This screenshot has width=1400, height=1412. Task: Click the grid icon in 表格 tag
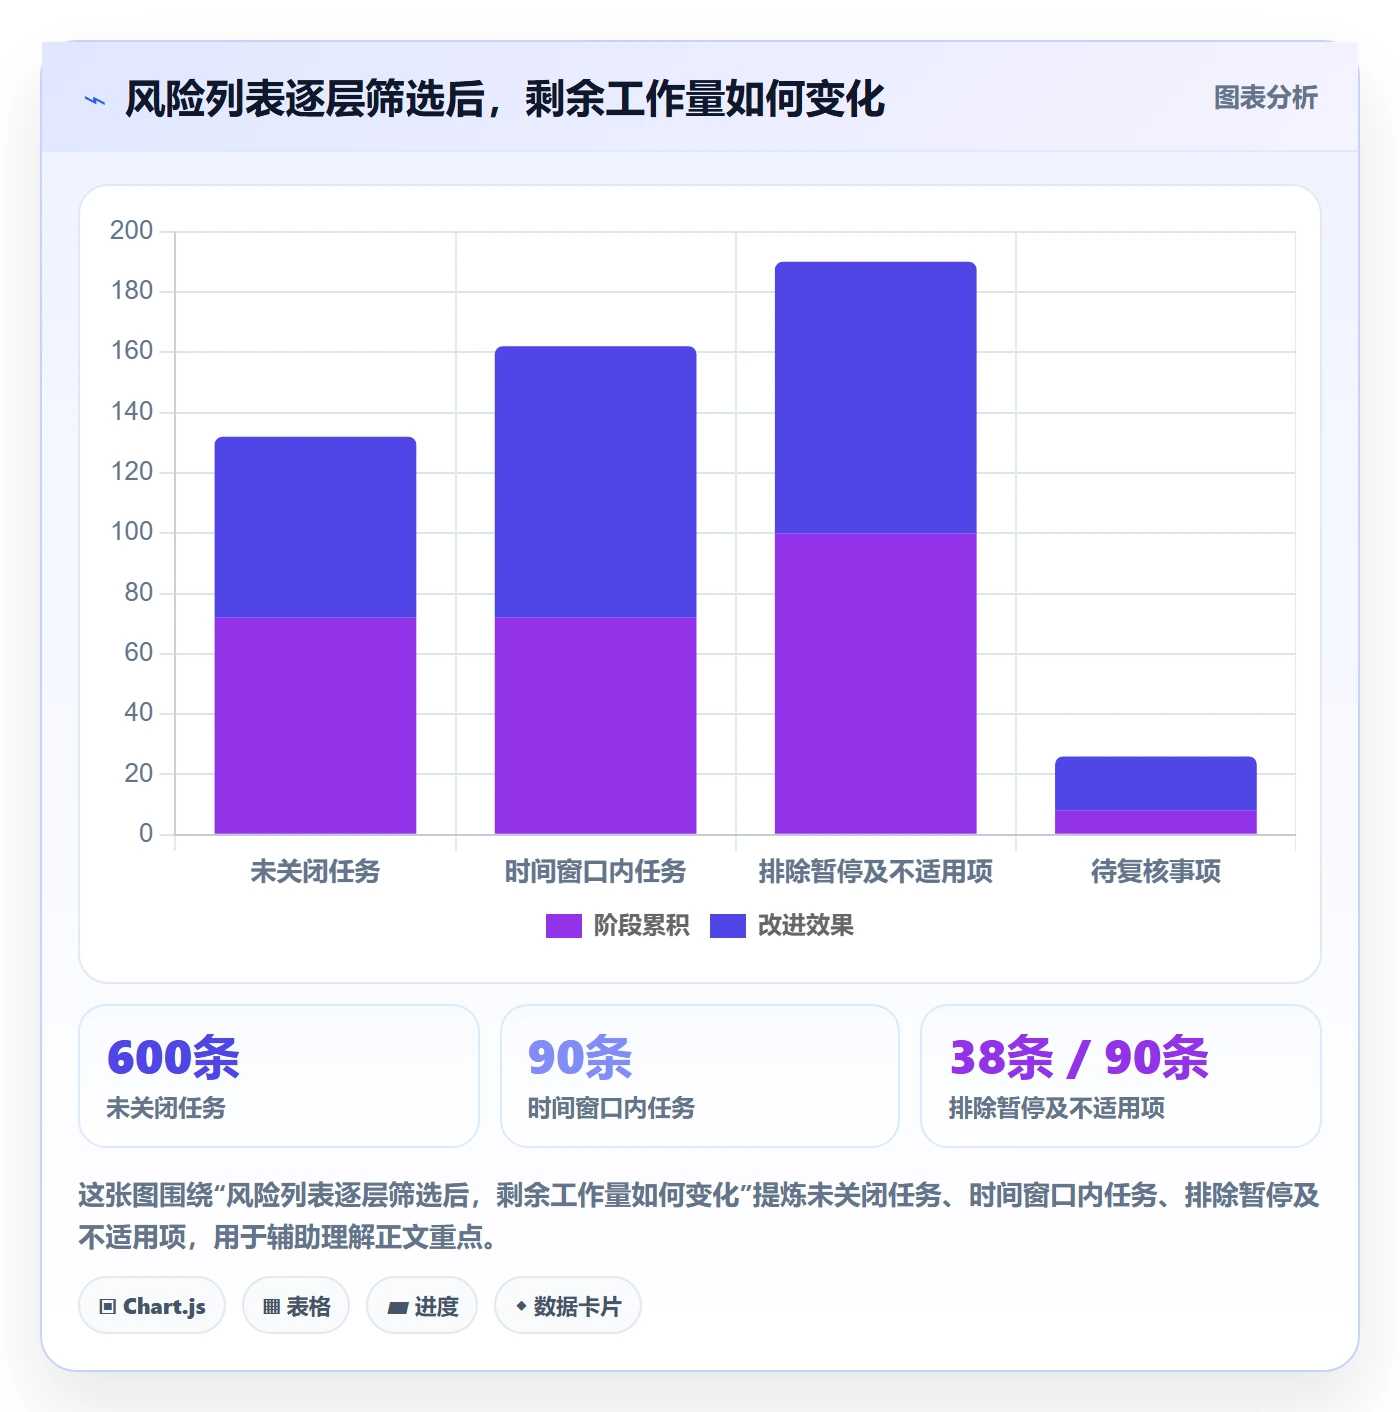coord(271,1307)
